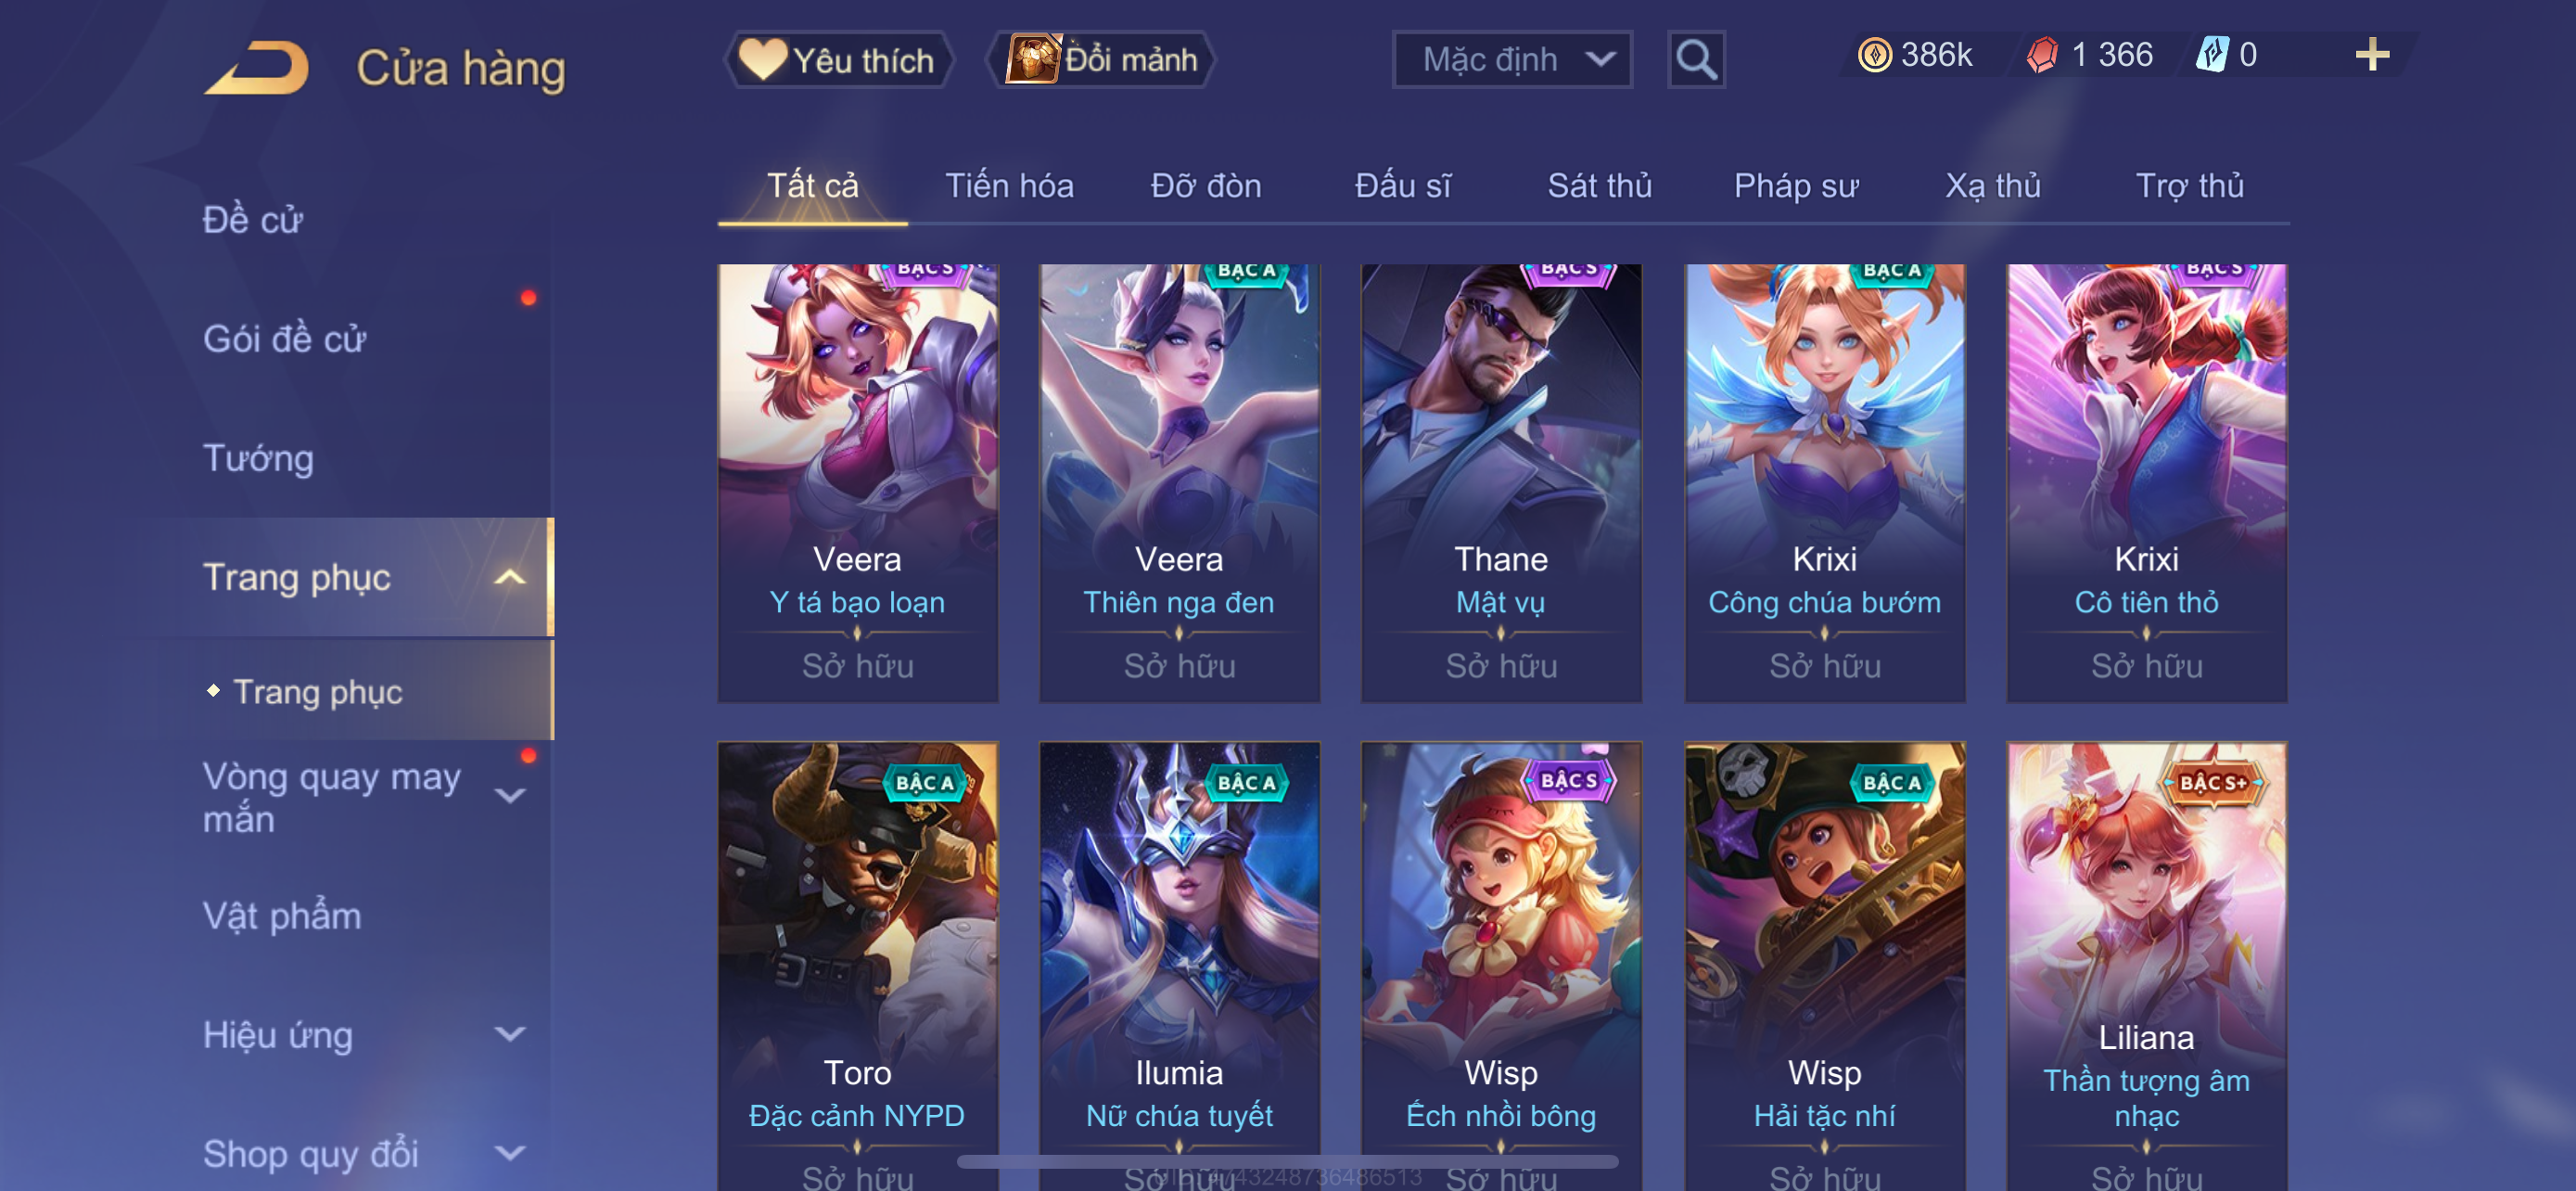Select the Tiến hóa tab

[x=1009, y=186]
